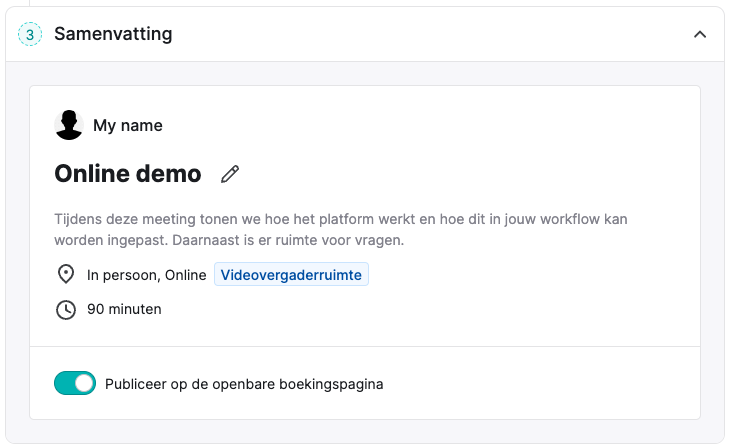Click the word Online in the location line
The width and height of the screenshot is (730, 448).
pyautogui.click(x=185, y=275)
